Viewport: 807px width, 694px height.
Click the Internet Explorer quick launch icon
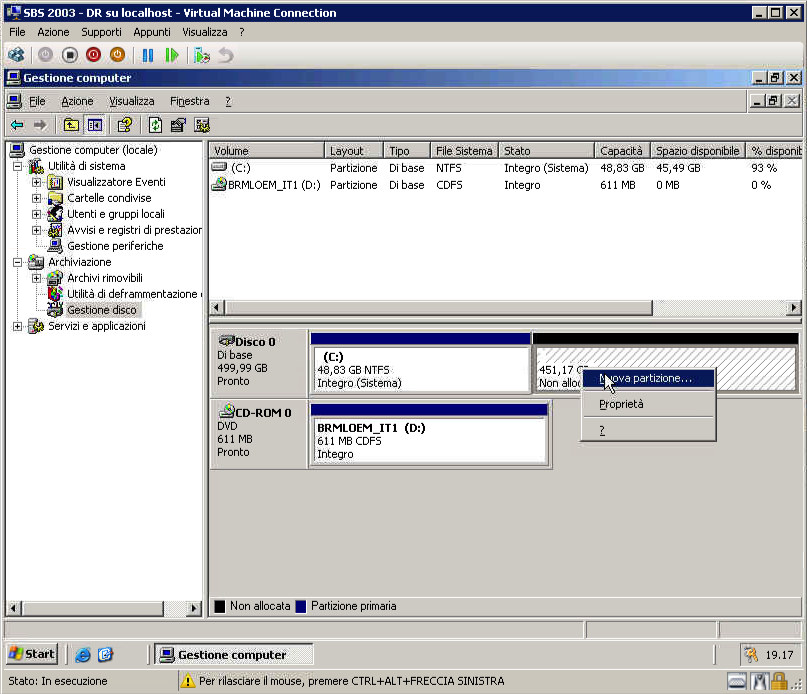[x=82, y=654]
